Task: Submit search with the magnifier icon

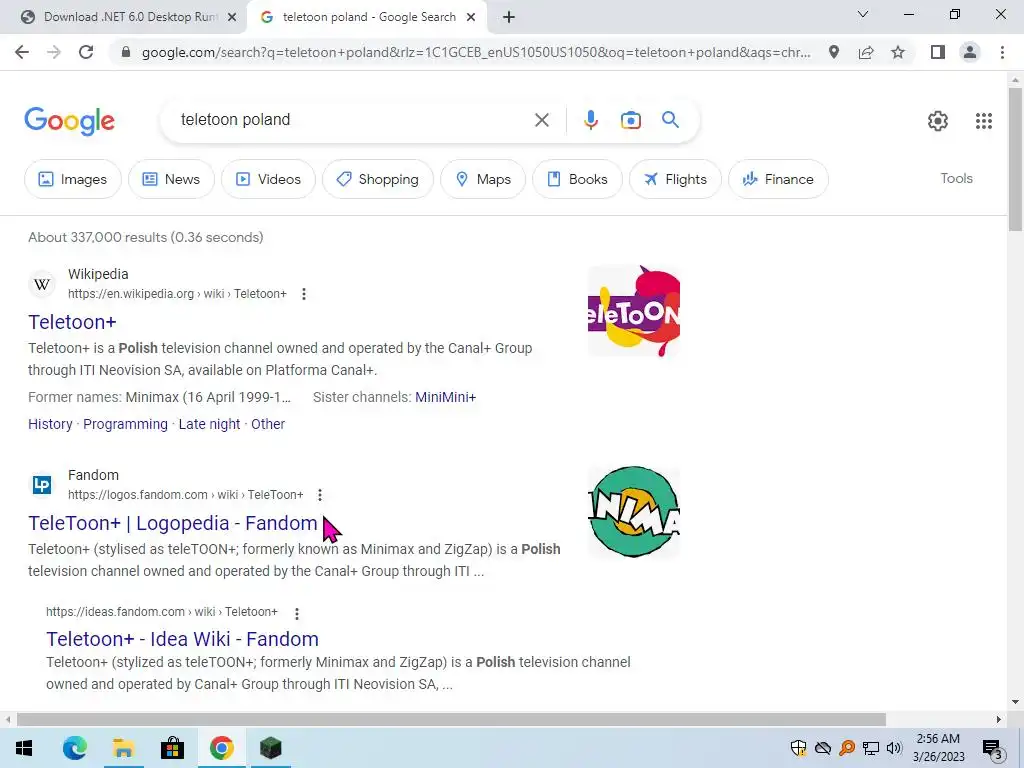Action: [670, 120]
